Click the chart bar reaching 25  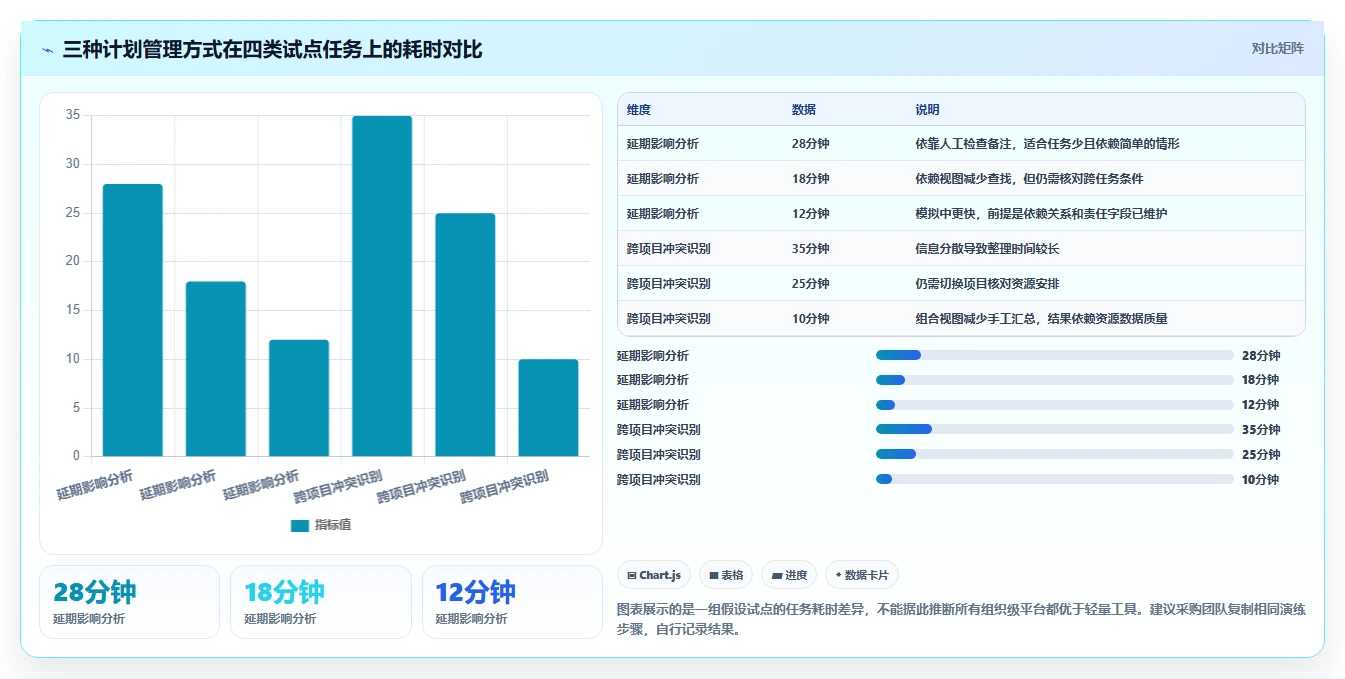[x=465, y=335]
